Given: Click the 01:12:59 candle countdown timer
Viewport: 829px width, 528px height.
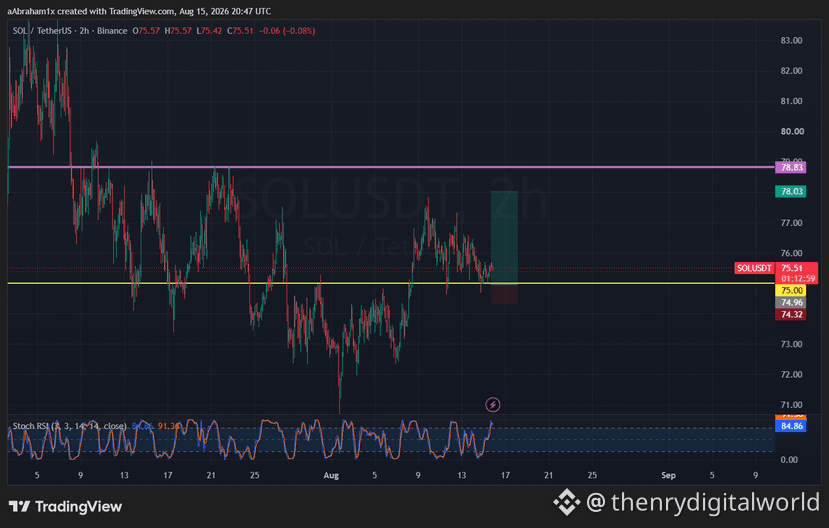Looking at the screenshot, I should [x=796, y=279].
